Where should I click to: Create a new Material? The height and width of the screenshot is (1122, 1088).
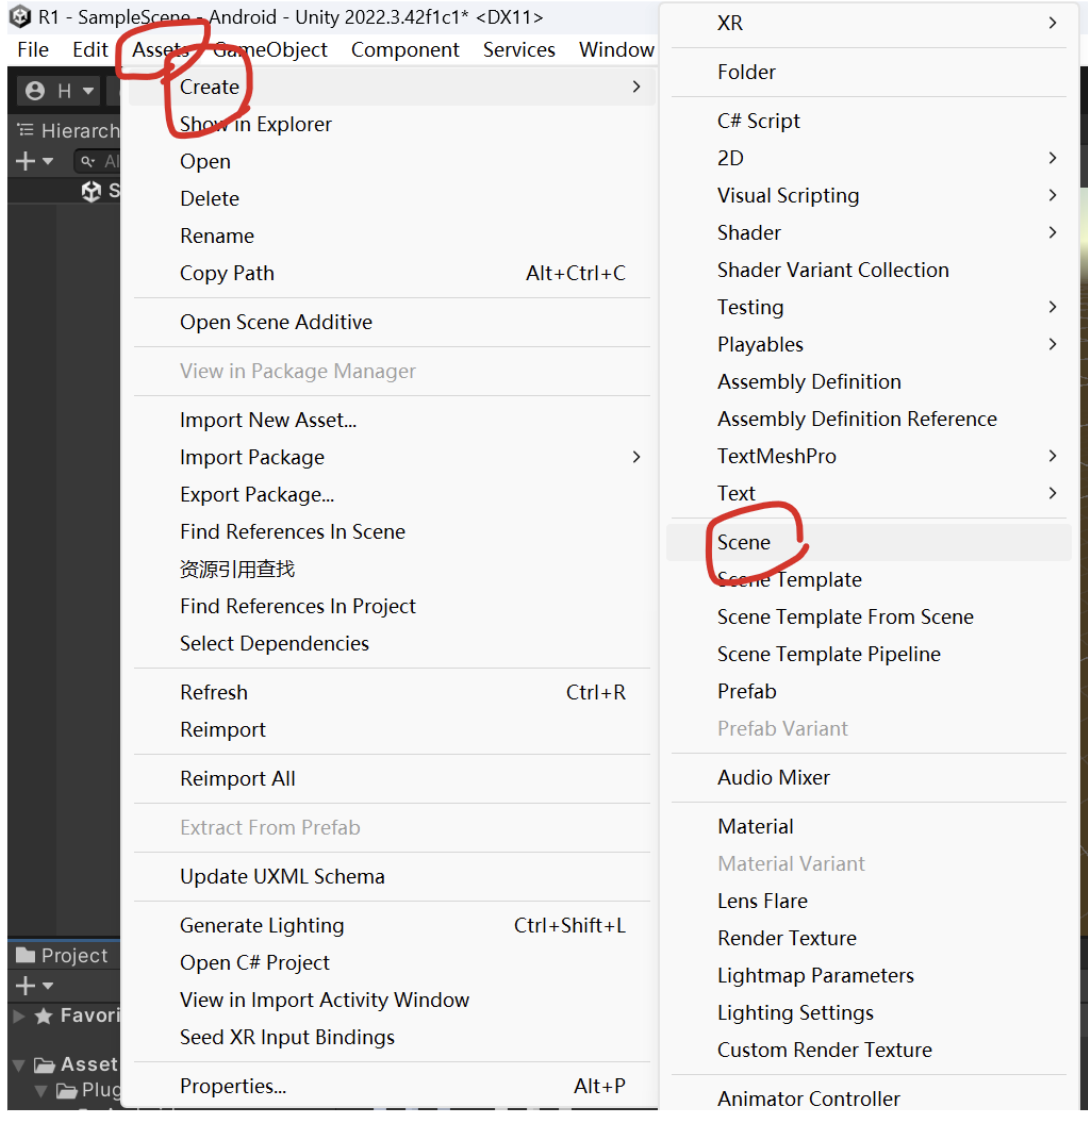pyautogui.click(x=869, y=826)
